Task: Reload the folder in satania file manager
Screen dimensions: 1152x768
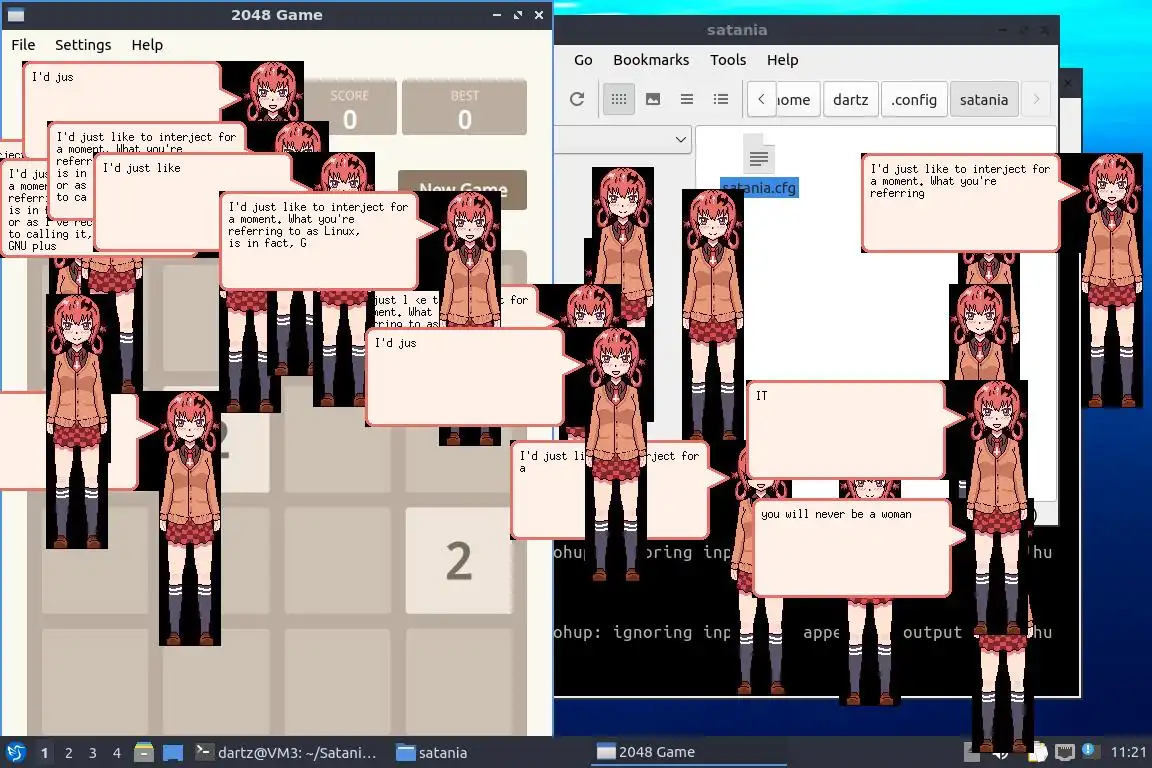Action: (577, 99)
